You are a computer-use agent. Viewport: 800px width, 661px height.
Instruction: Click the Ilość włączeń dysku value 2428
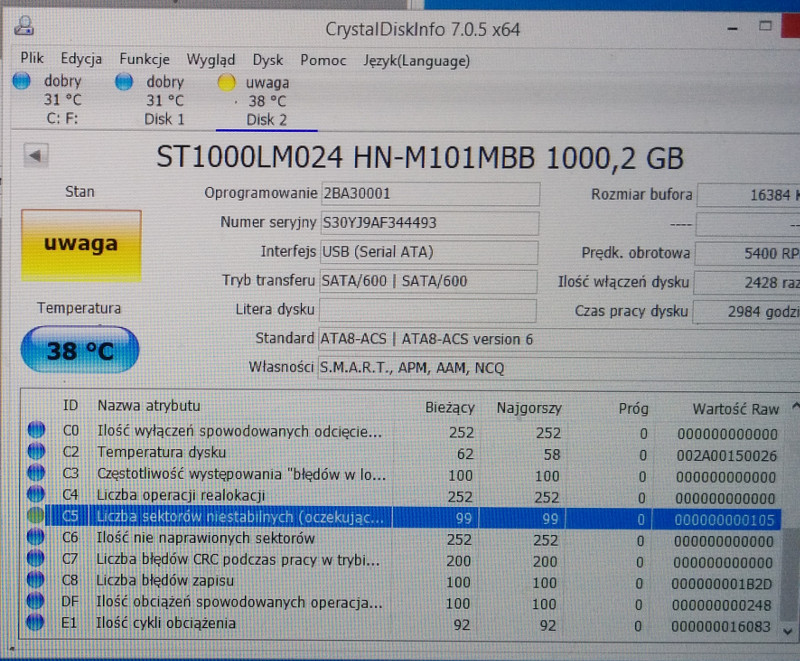pyautogui.click(x=746, y=283)
